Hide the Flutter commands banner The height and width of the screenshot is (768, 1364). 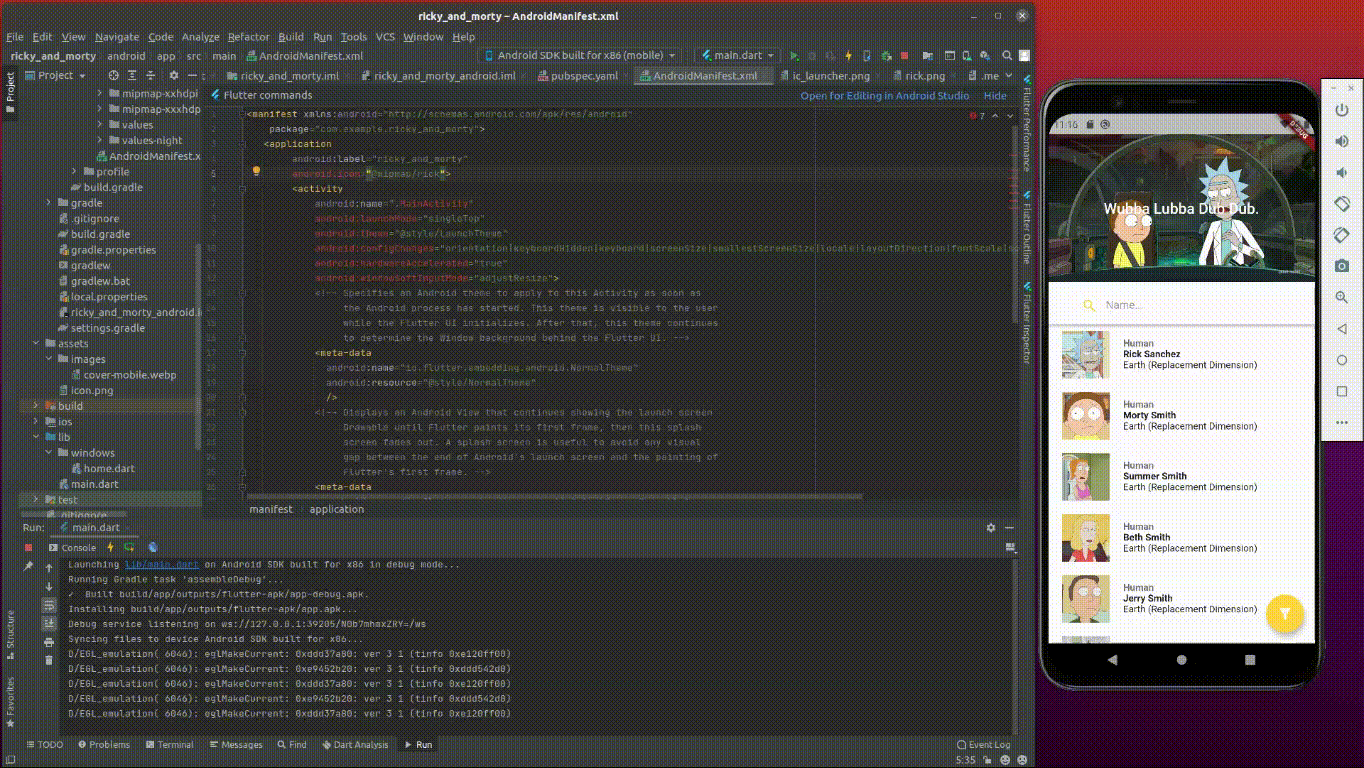(x=995, y=96)
